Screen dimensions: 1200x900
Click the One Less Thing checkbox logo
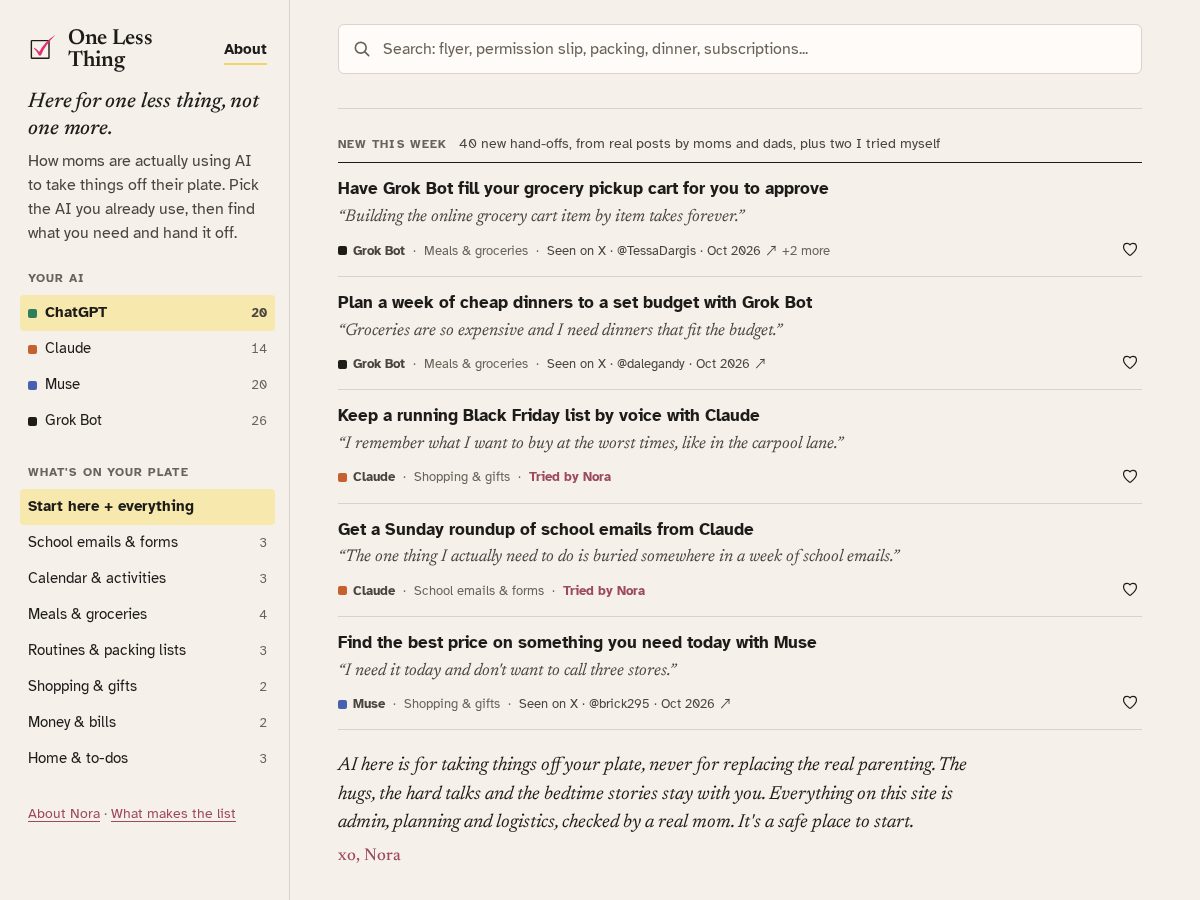click(42, 48)
